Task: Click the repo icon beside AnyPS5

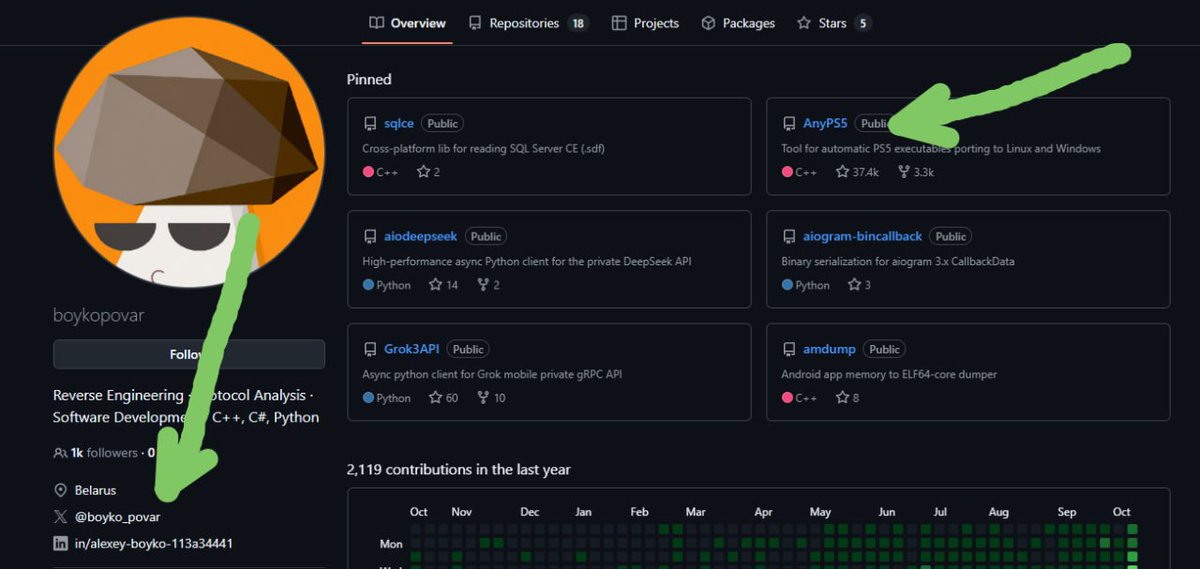Action: pyautogui.click(x=789, y=124)
